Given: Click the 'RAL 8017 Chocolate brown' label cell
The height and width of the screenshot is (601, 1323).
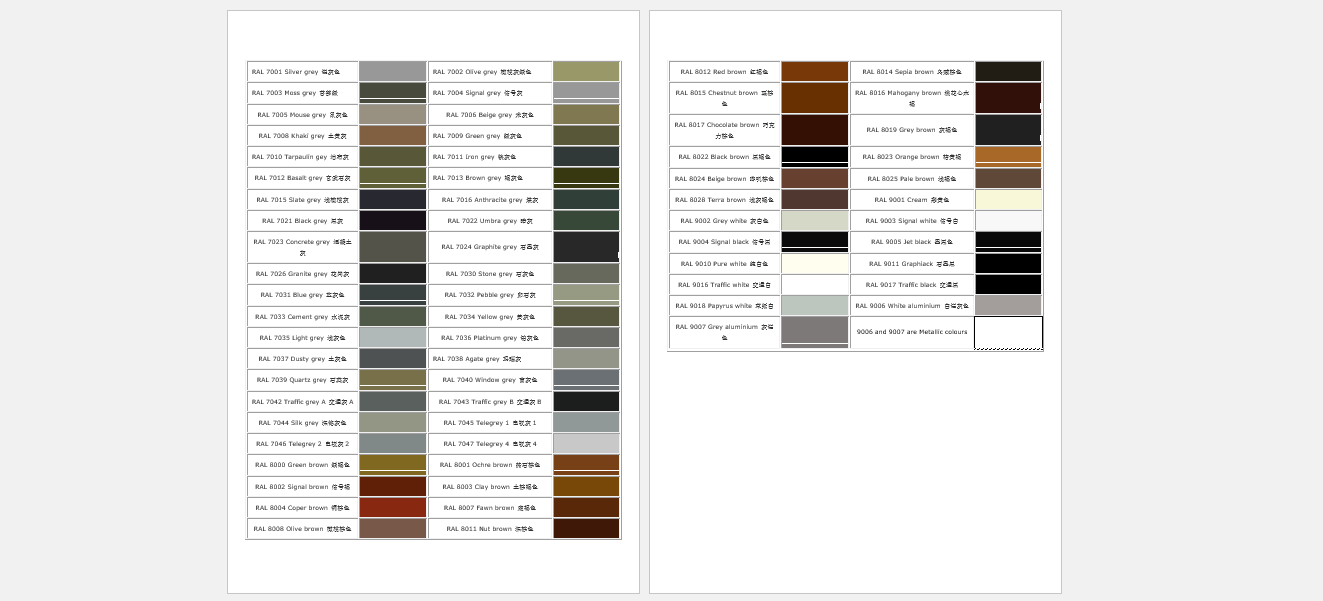Looking at the screenshot, I should 724,130.
